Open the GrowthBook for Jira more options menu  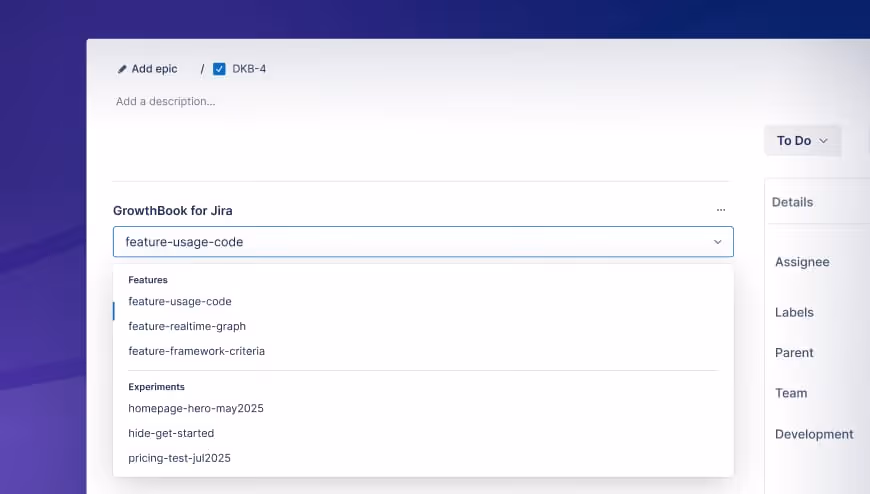(721, 210)
